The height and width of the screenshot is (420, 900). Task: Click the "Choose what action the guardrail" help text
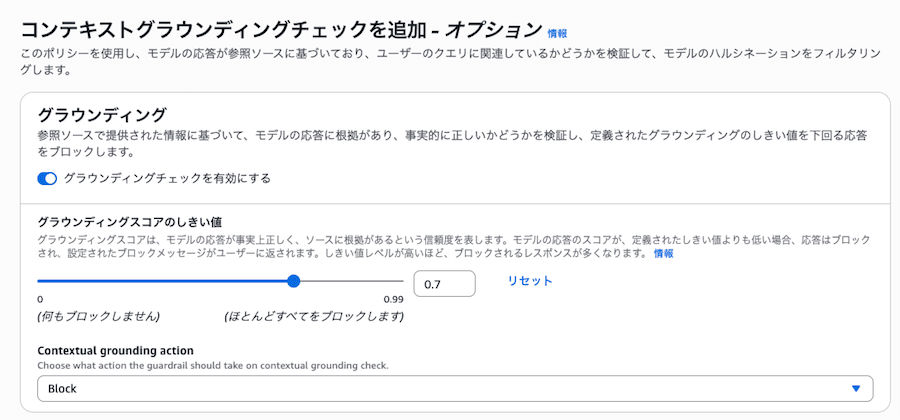coord(212,366)
